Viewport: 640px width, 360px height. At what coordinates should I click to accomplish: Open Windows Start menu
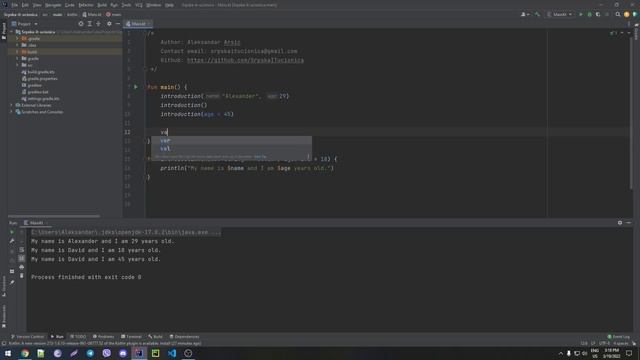tap(8, 353)
